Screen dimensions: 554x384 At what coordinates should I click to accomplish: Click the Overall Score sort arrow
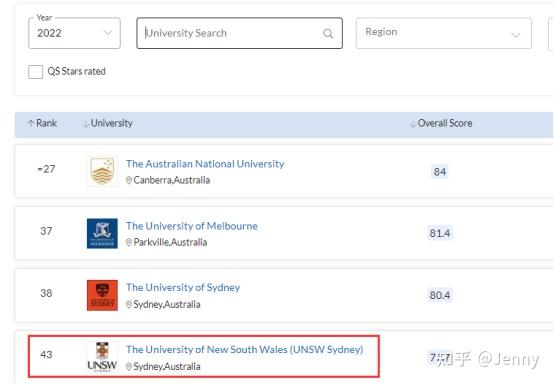[x=413, y=124]
